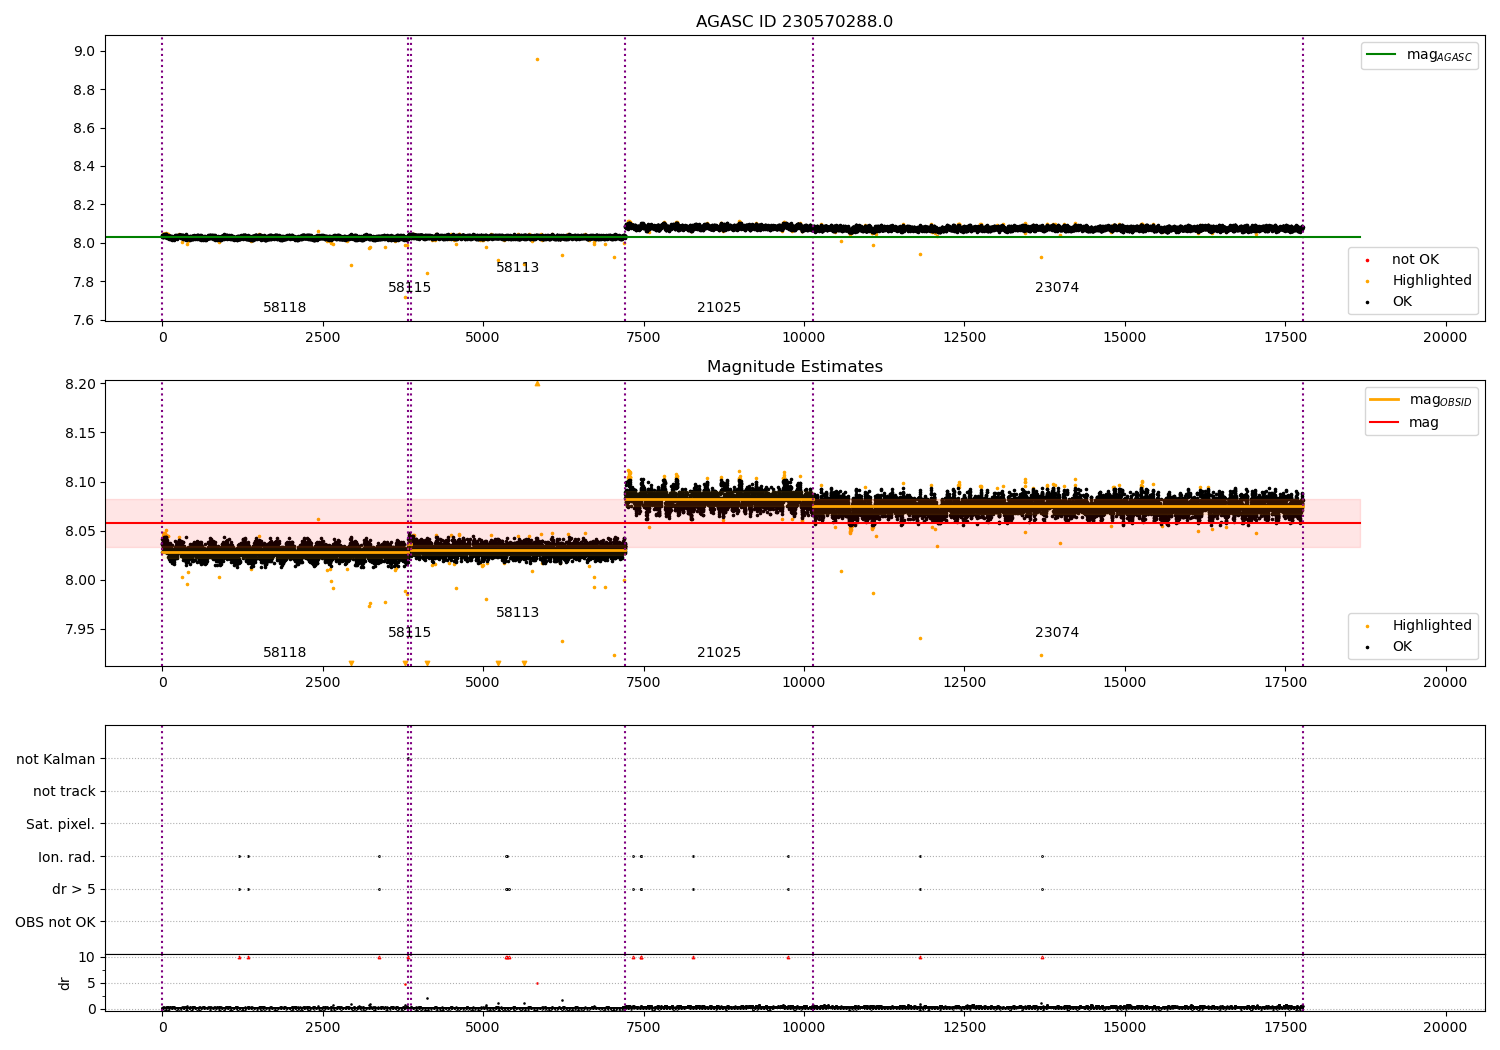Click the 8.8 y-axis tick label
This screenshot has width=1500, height=1050.
coord(83,90)
